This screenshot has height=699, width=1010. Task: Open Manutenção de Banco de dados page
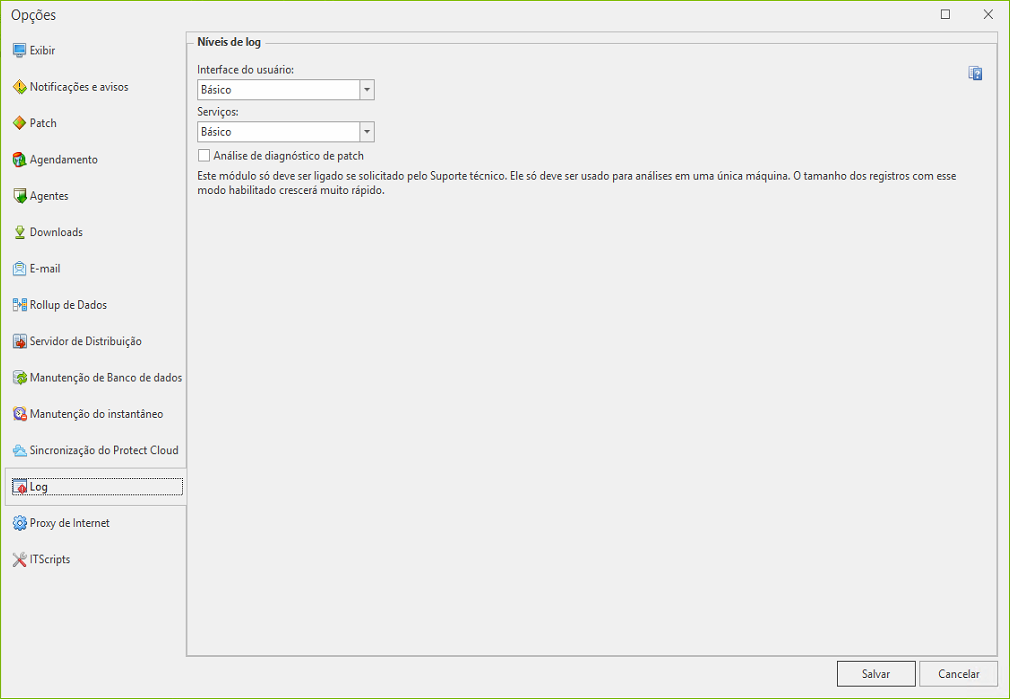tap(106, 378)
